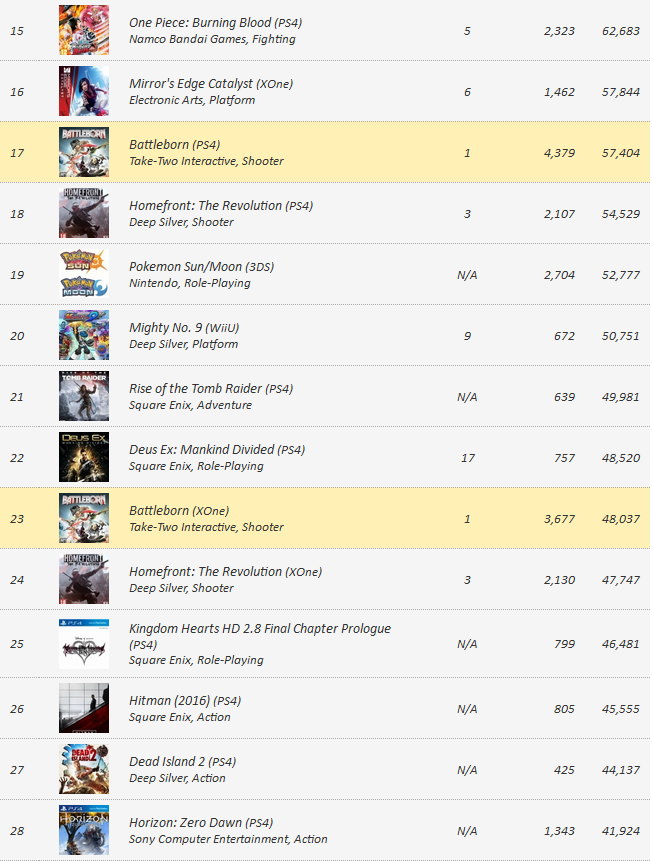Open the Pokemon Sun/Moon (3DS) link
Screen dimensions: 652x861
click(x=202, y=266)
